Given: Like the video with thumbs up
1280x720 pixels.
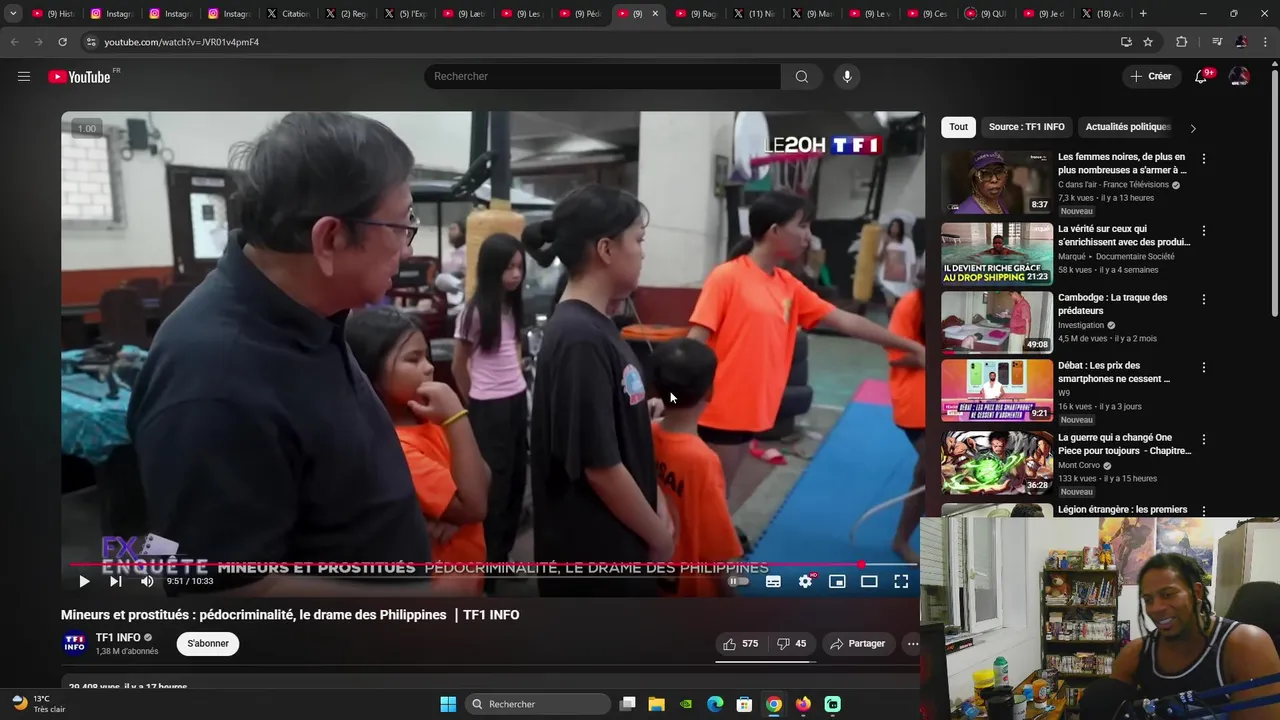Looking at the screenshot, I should coord(741,644).
